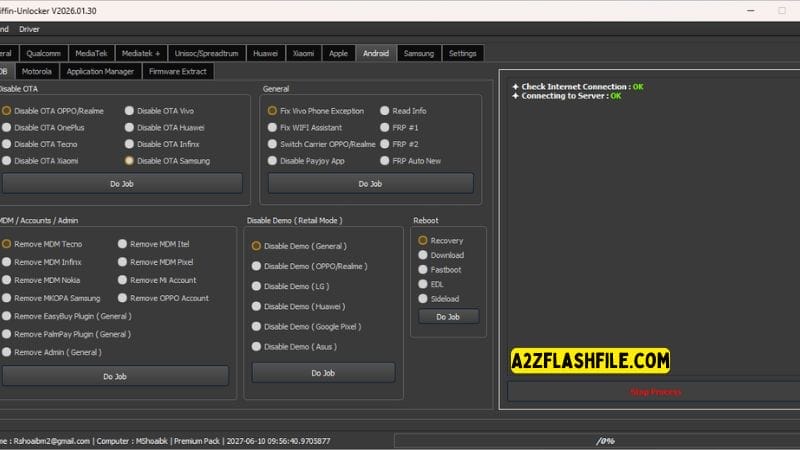Switch to the Apple tab
Viewport: 800px width, 450px height.
tap(338, 53)
